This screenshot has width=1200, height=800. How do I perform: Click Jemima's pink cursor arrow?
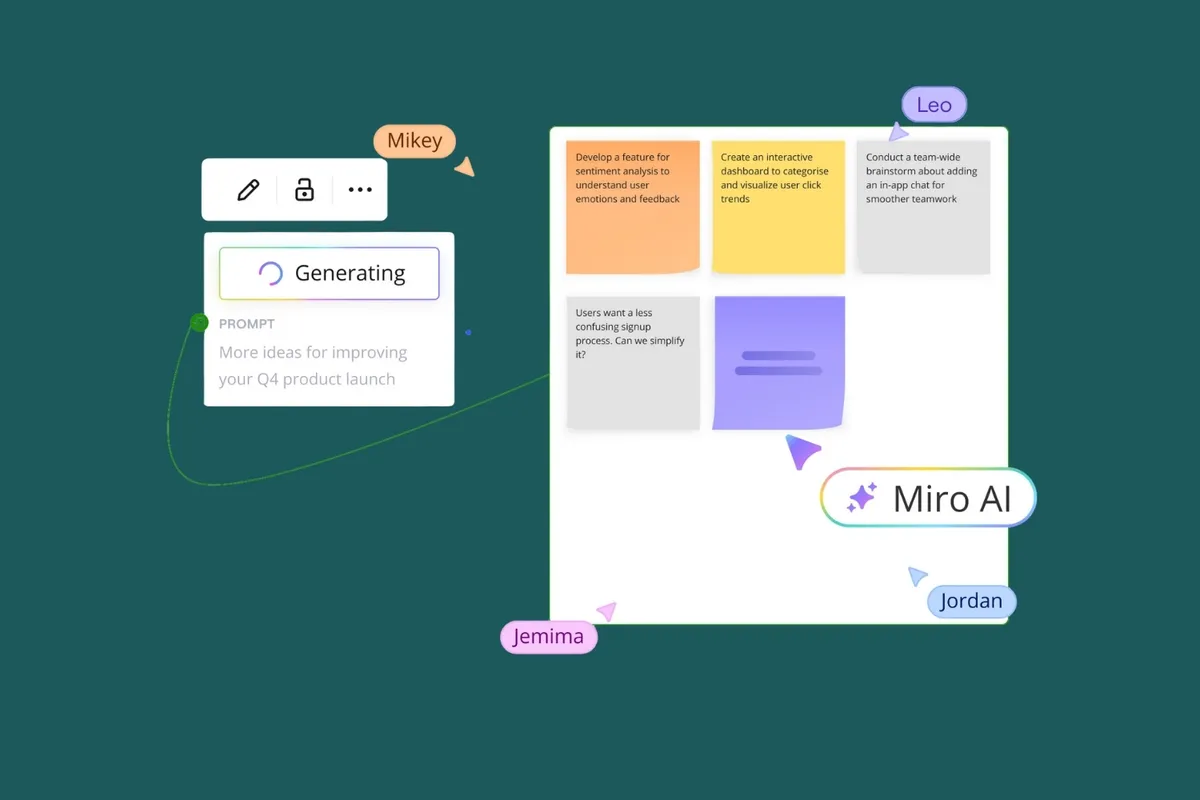tap(606, 610)
